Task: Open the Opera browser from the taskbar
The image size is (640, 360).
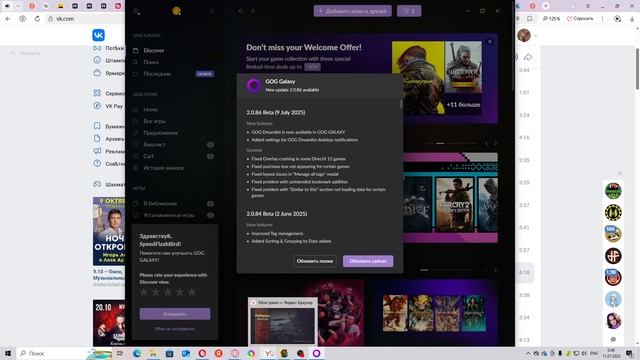Action: pyautogui.click(x=202, y=353)
